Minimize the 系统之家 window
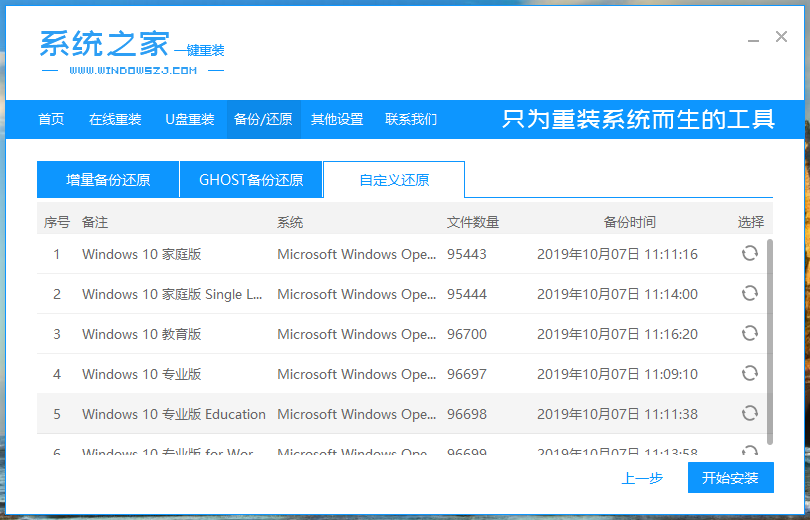 tap(751, 38)
